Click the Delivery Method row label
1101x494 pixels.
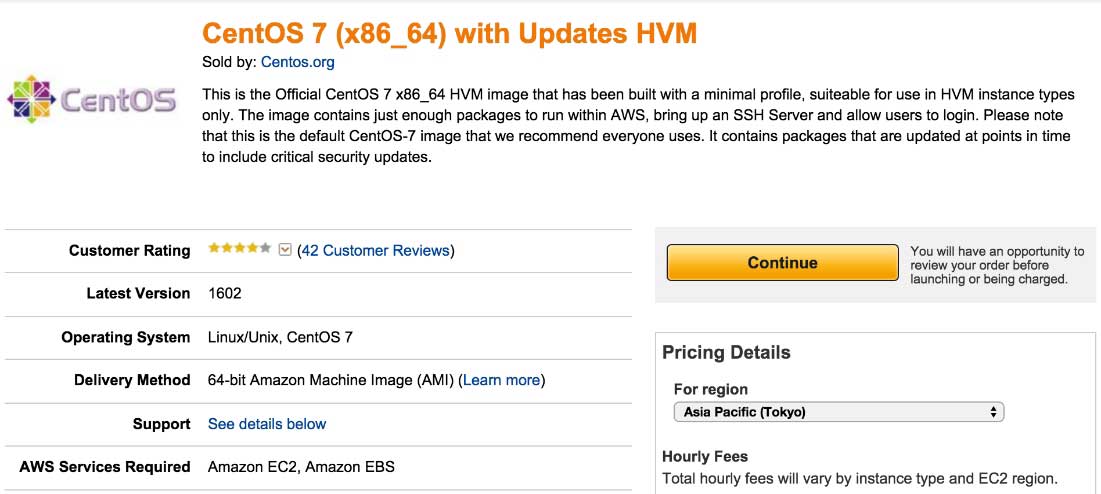point(132,380)
